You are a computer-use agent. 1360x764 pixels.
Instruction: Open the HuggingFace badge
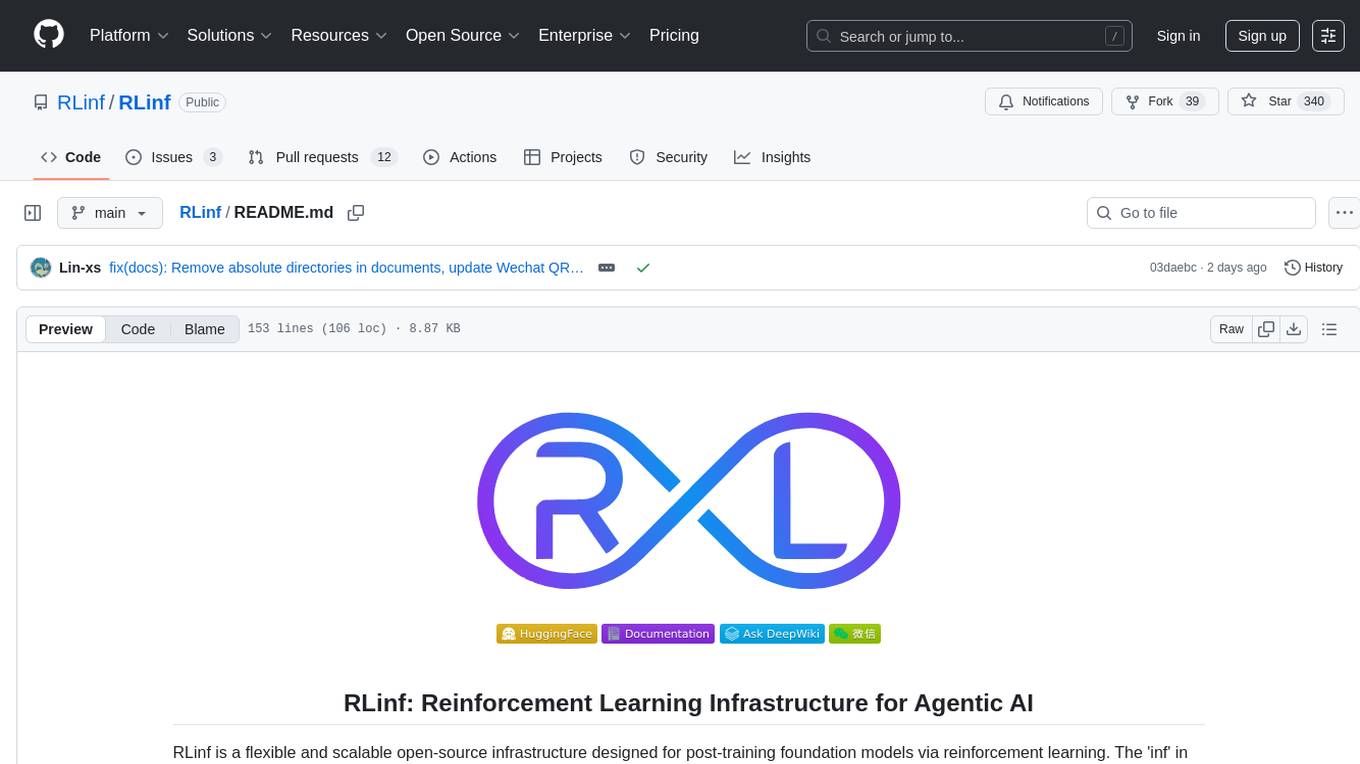(x=547, y=633)
